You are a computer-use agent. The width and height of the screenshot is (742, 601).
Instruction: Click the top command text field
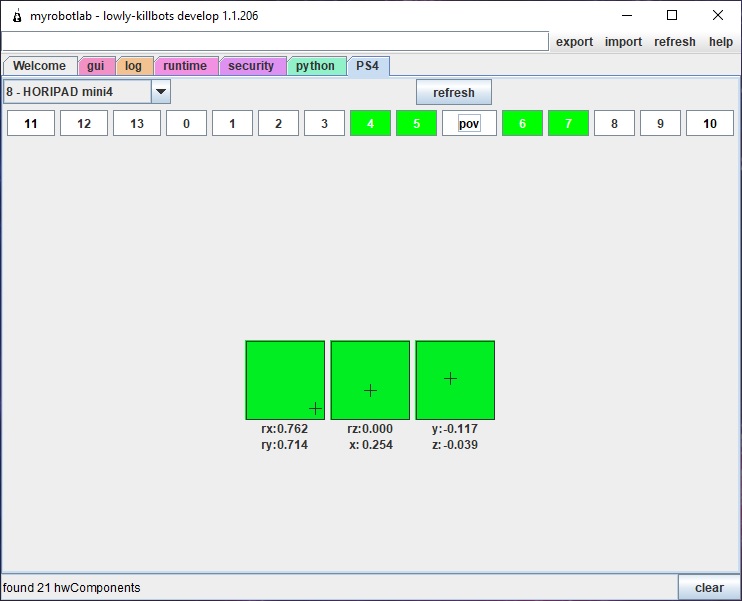(x=275, y=41)
